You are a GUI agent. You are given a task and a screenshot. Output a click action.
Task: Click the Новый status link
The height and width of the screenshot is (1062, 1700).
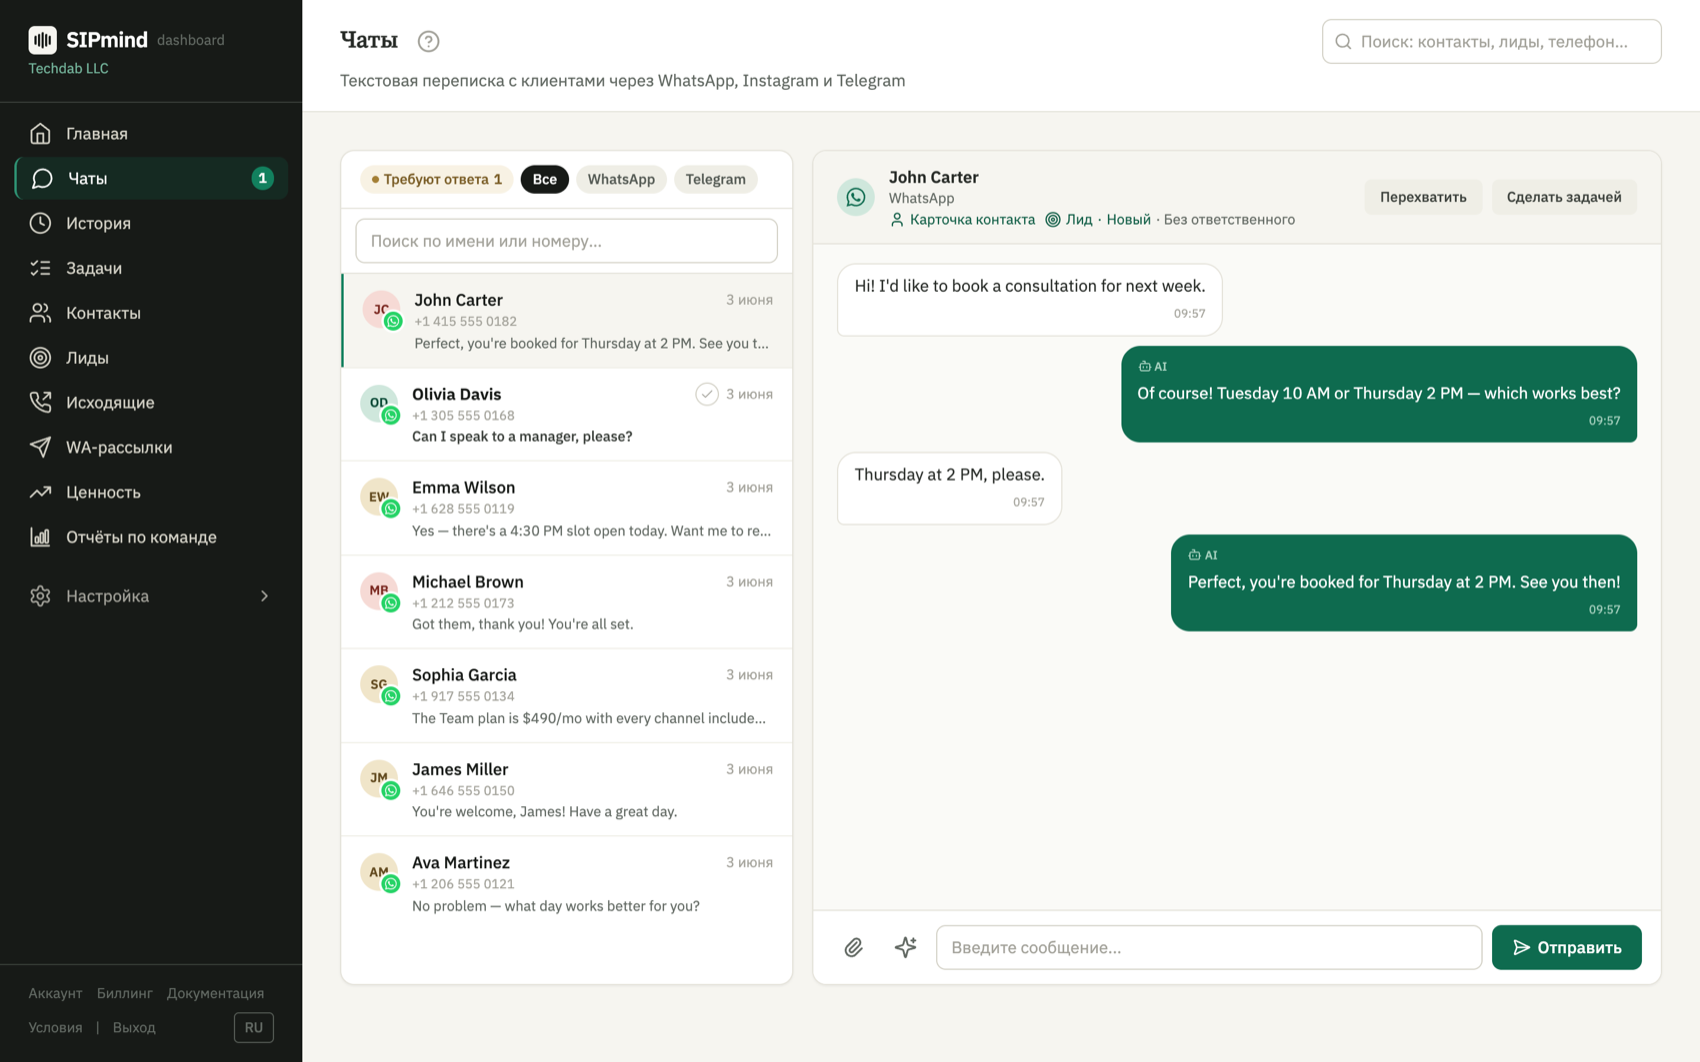pyautogui.click(x=1128, y=220)
